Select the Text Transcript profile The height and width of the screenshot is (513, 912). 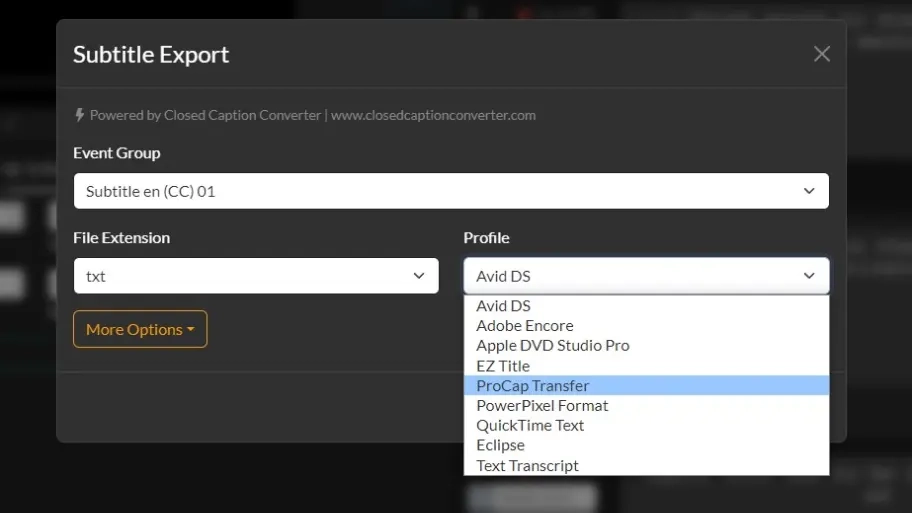pos(527,466)
